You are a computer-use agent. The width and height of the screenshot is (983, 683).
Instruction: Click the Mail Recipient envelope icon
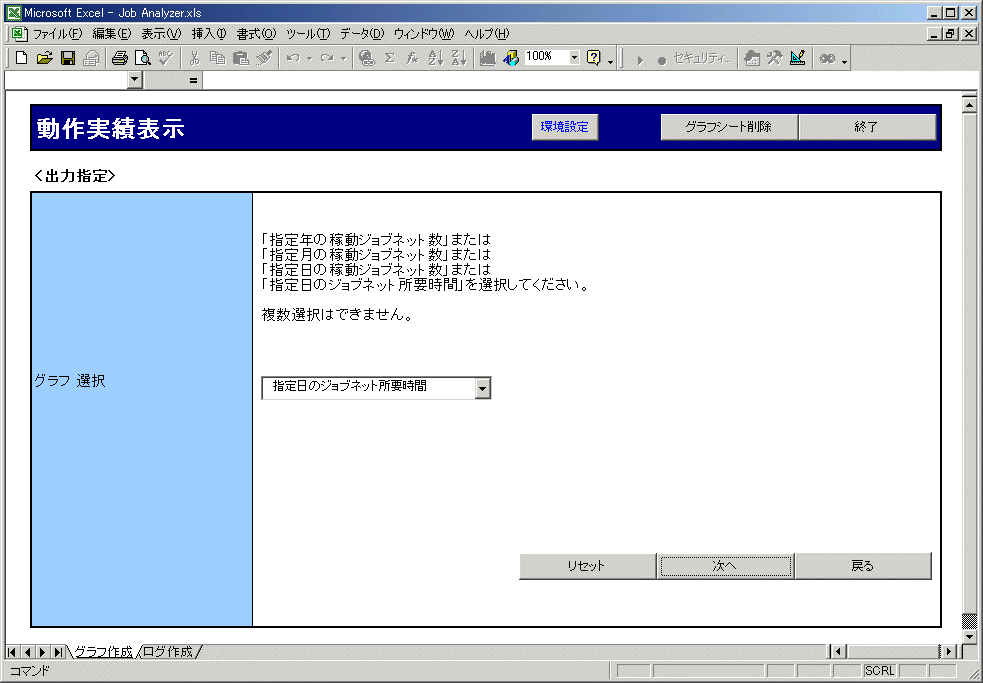(92, 58)
